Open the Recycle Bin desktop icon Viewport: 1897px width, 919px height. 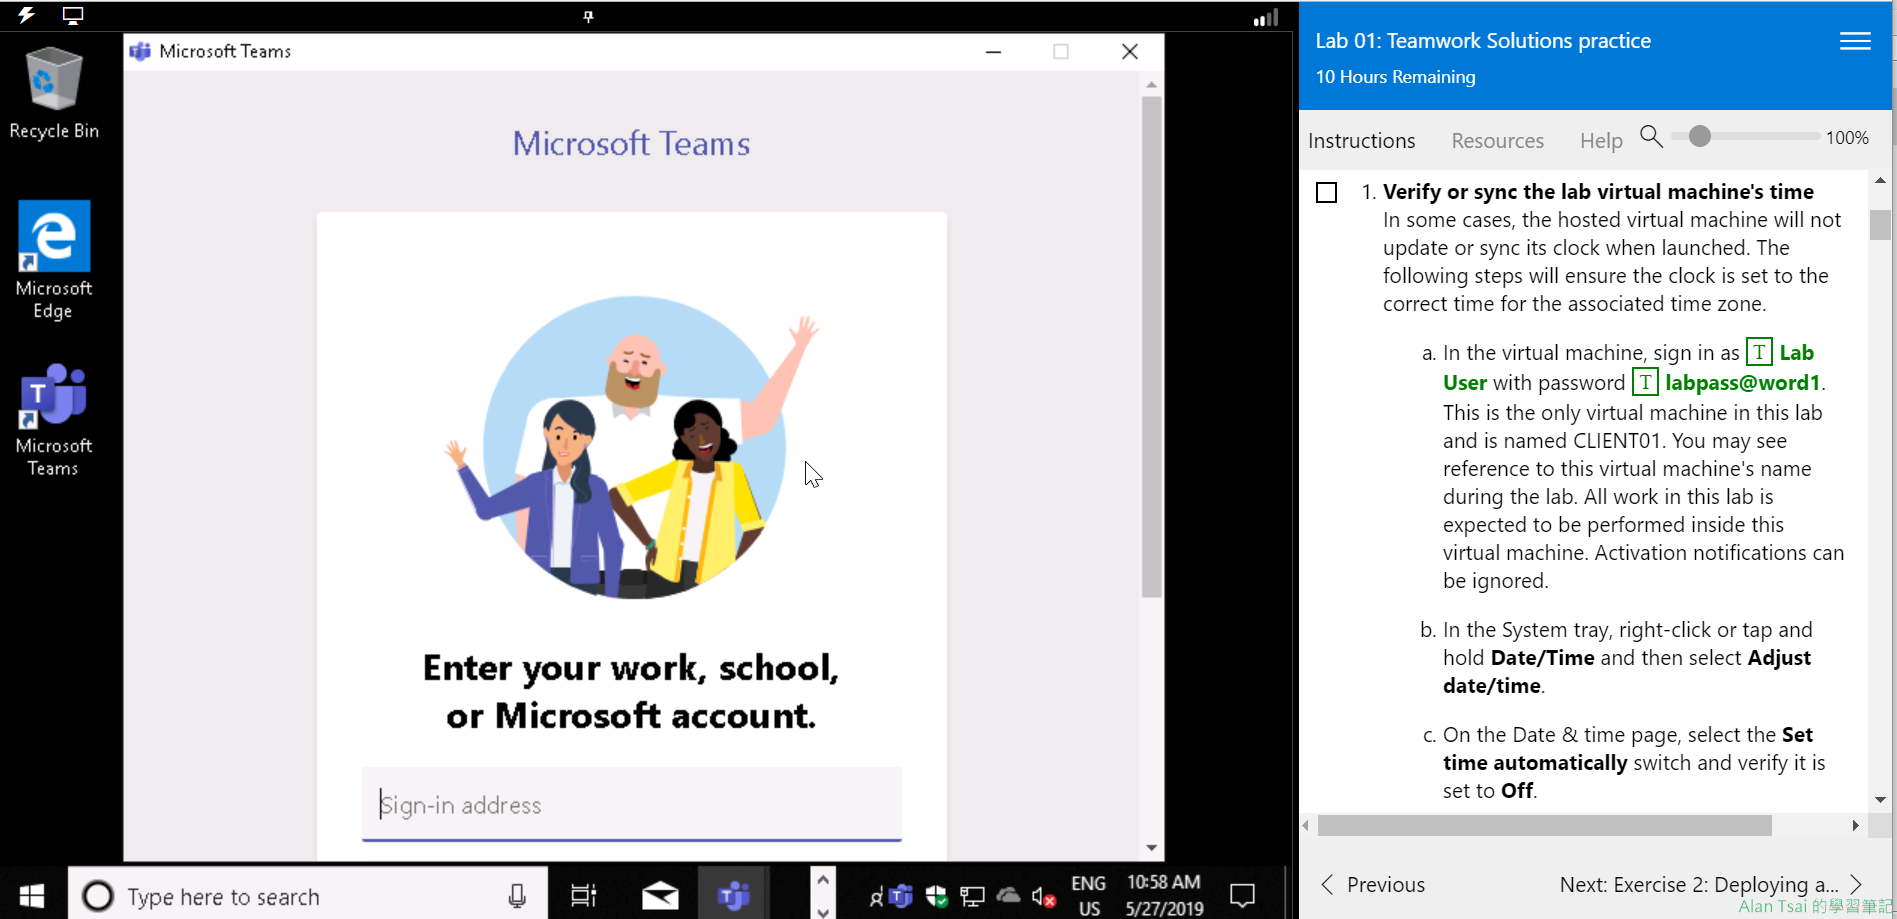[54, 93]
